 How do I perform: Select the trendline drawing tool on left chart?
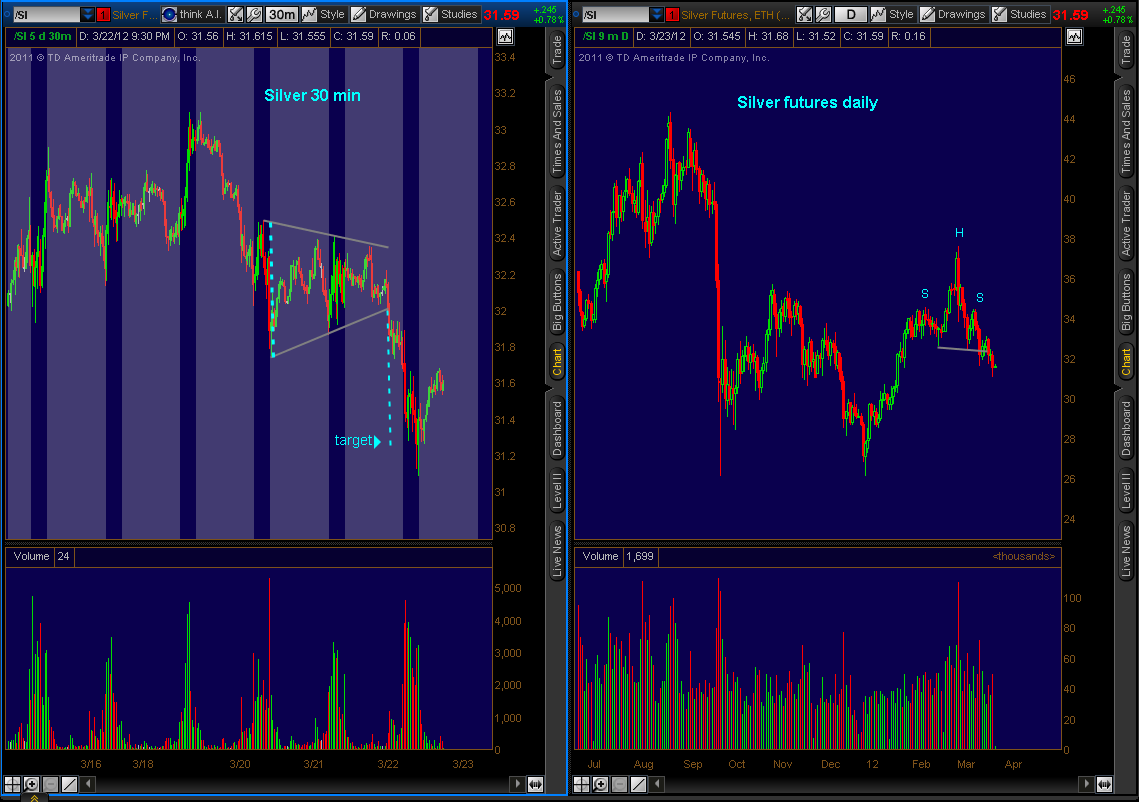tap(69, 785)
